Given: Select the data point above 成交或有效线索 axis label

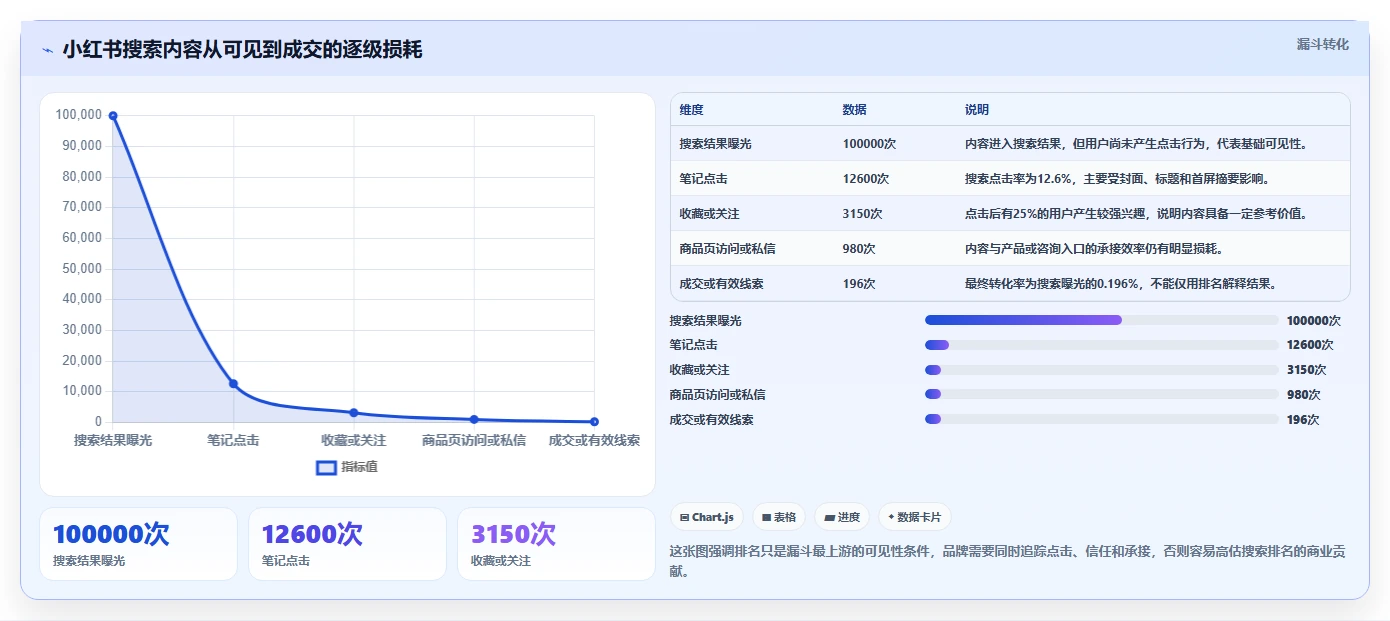Looking at the screenshot, I should tap(594, 422).
